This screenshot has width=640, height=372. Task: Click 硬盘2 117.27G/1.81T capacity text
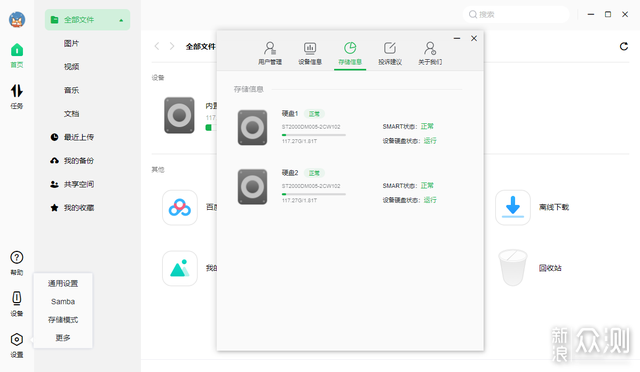(299, 200)
